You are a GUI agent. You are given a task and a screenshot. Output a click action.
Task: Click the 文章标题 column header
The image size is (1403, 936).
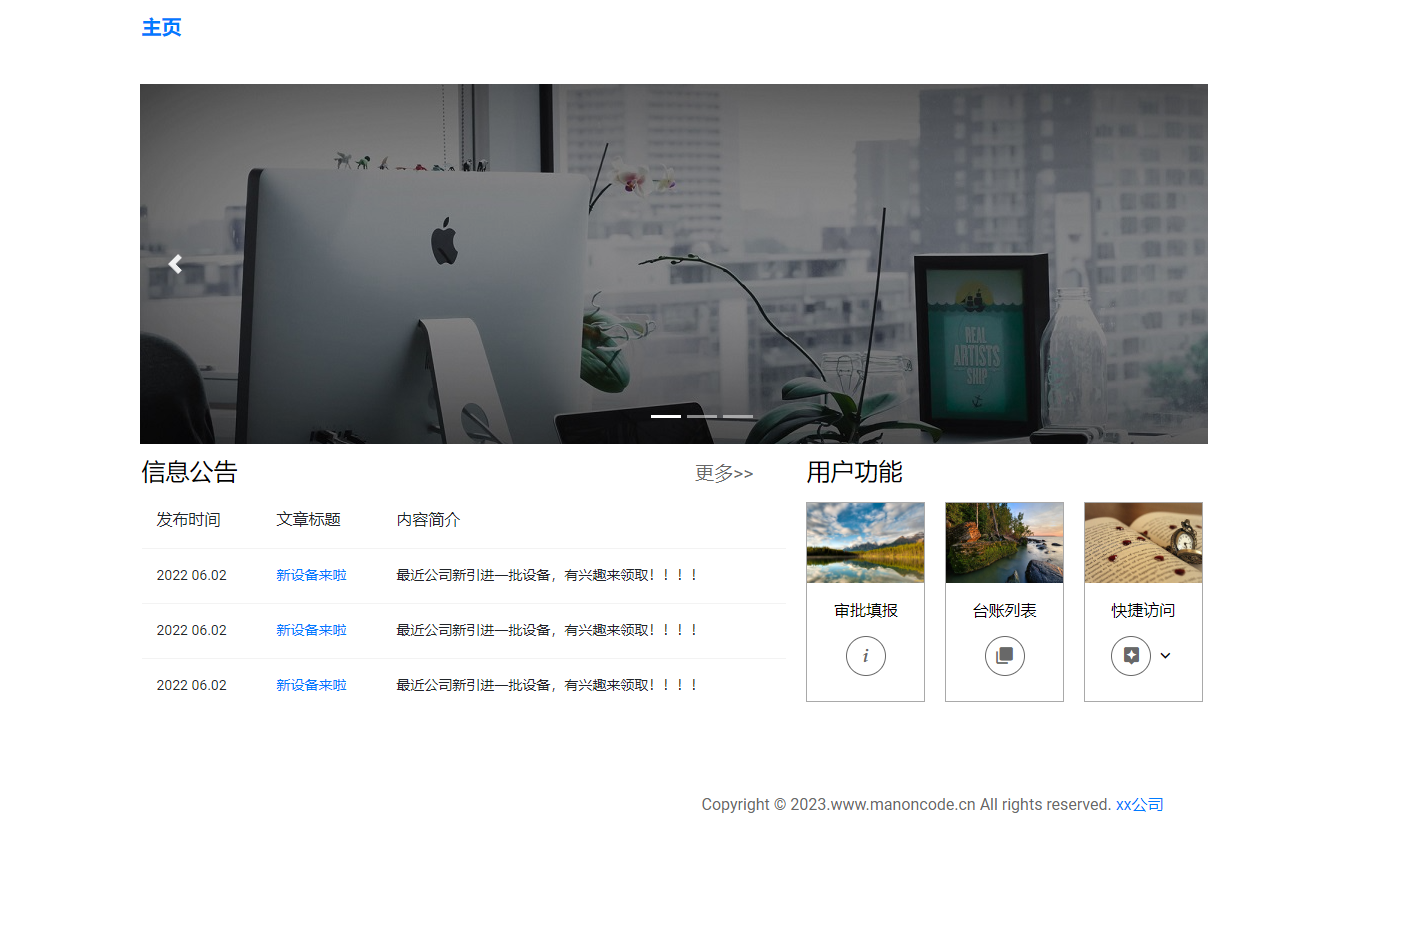308,519
